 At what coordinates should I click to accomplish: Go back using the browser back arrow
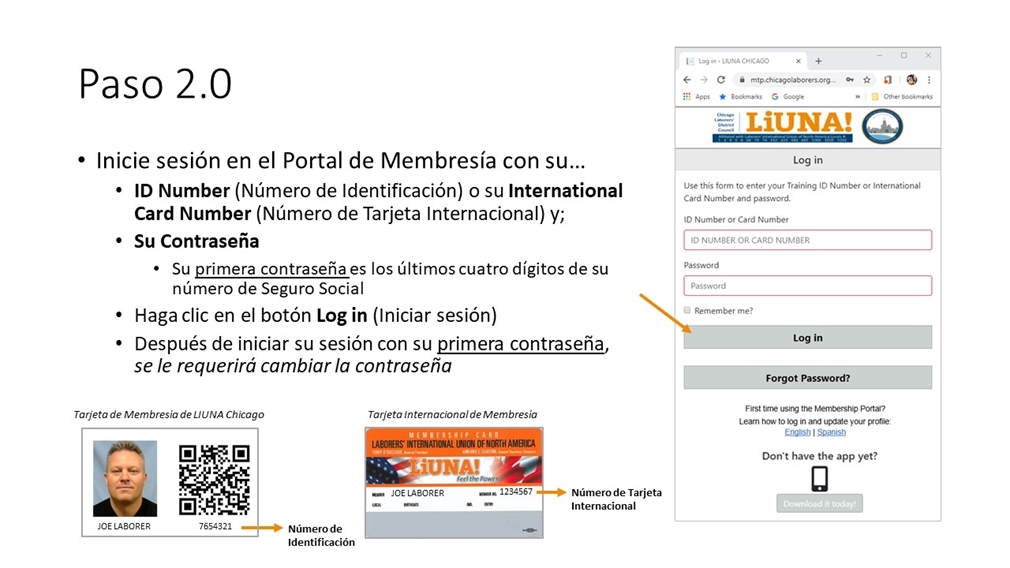pyautogui.click(x=687, y=80)
